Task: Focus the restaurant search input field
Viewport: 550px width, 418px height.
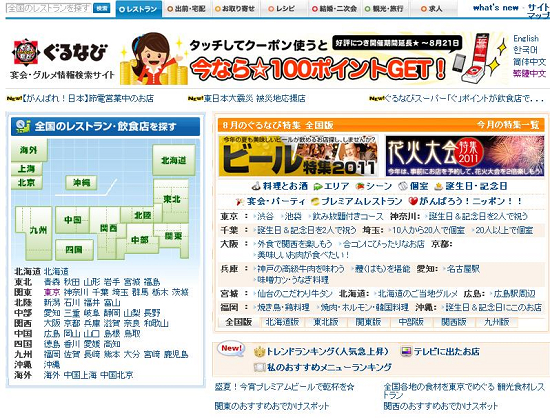Action: click(49, 8)
